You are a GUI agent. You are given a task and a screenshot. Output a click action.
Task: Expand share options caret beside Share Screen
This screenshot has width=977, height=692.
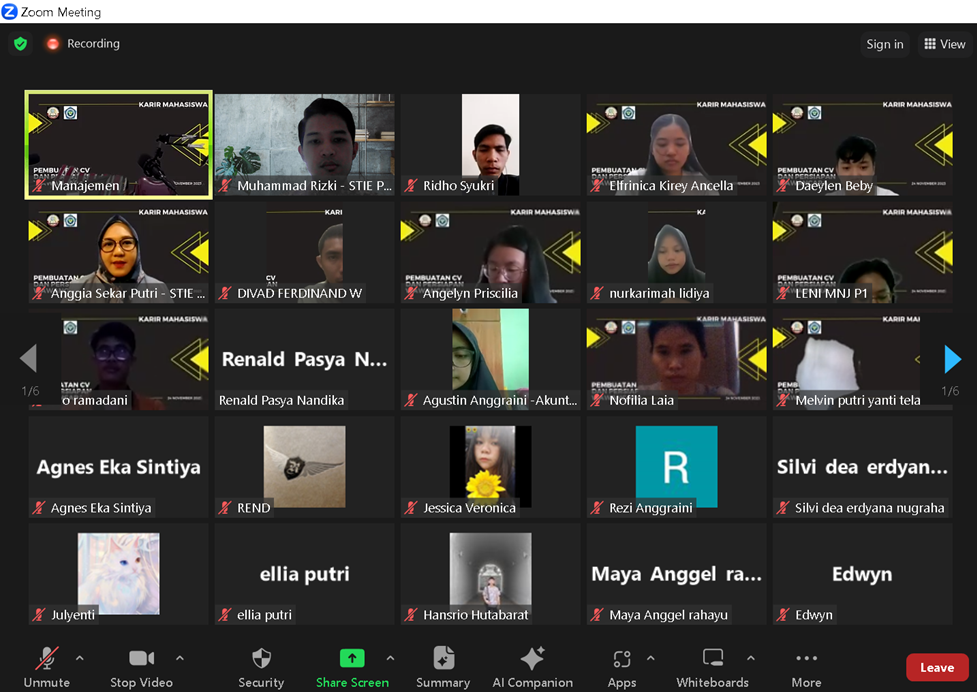pyautogui.click(x=390, y=658)
